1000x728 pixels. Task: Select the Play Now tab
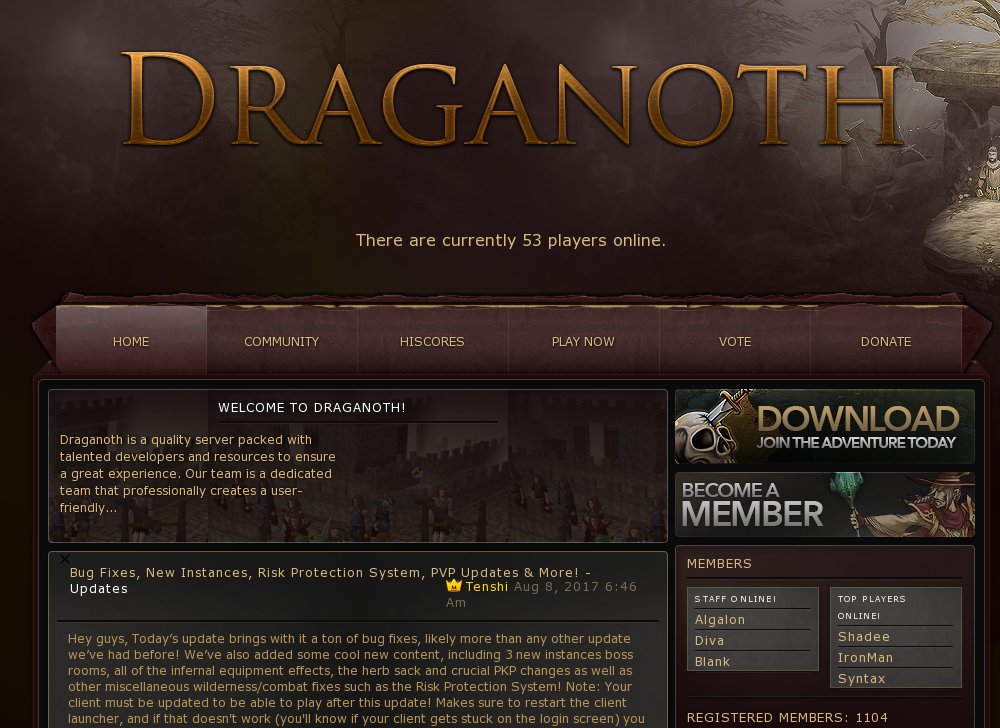pos(583,341)
